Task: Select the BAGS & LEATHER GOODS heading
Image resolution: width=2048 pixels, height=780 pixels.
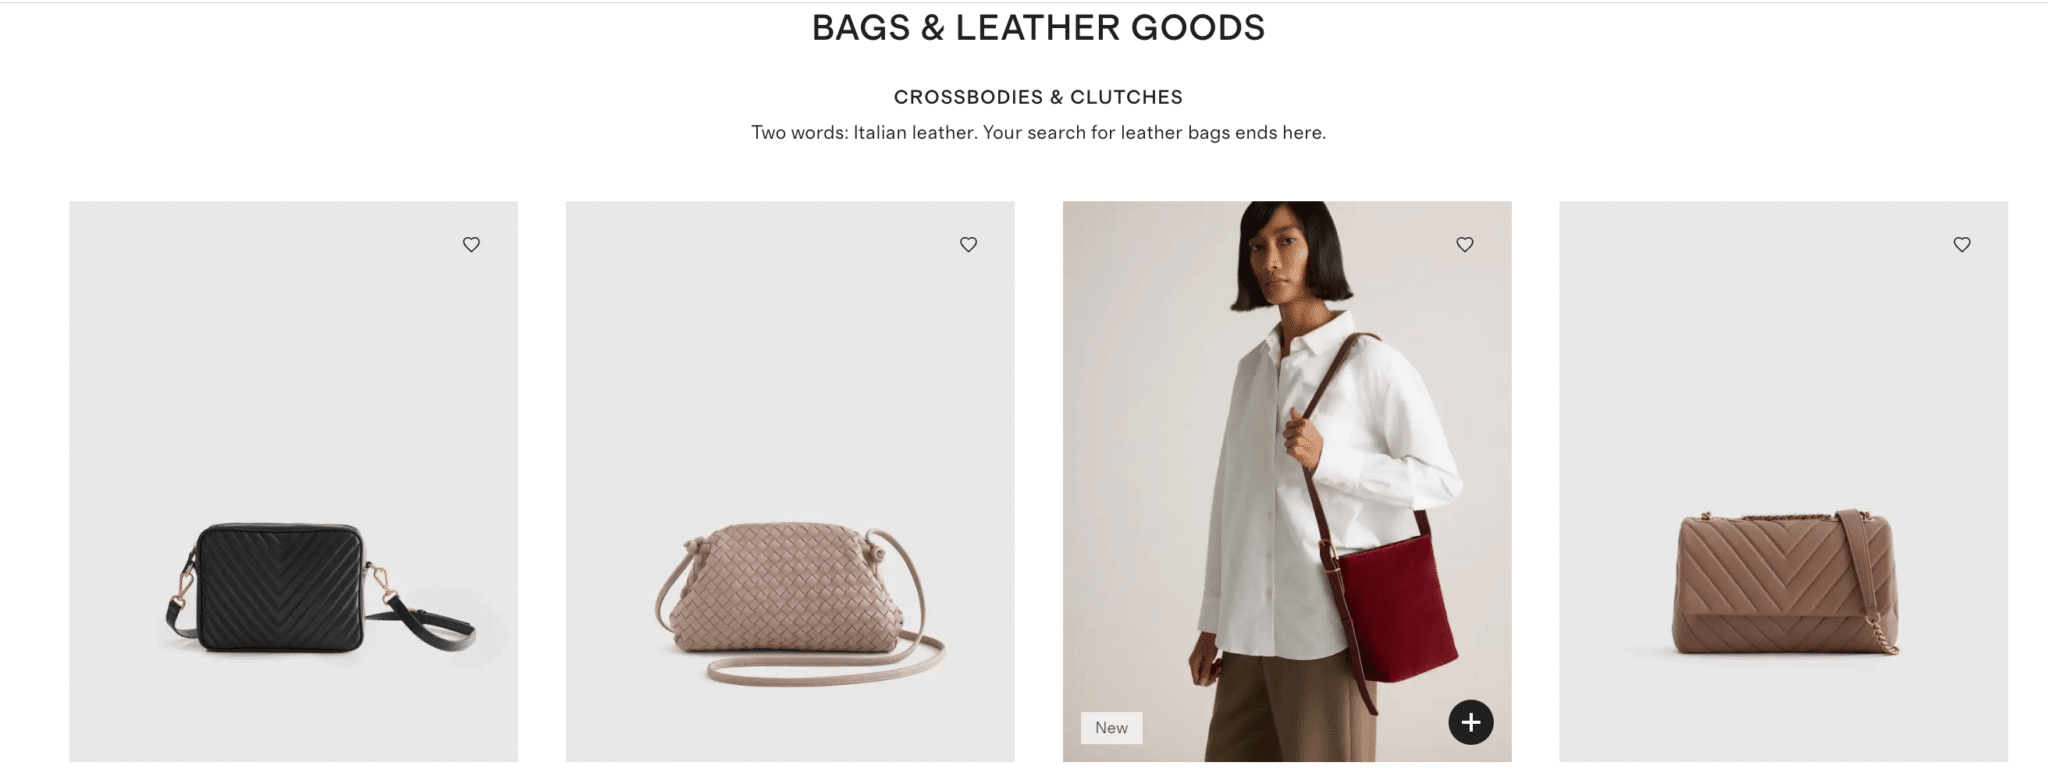Action: pyautogui.click(x=1038, y=28)
